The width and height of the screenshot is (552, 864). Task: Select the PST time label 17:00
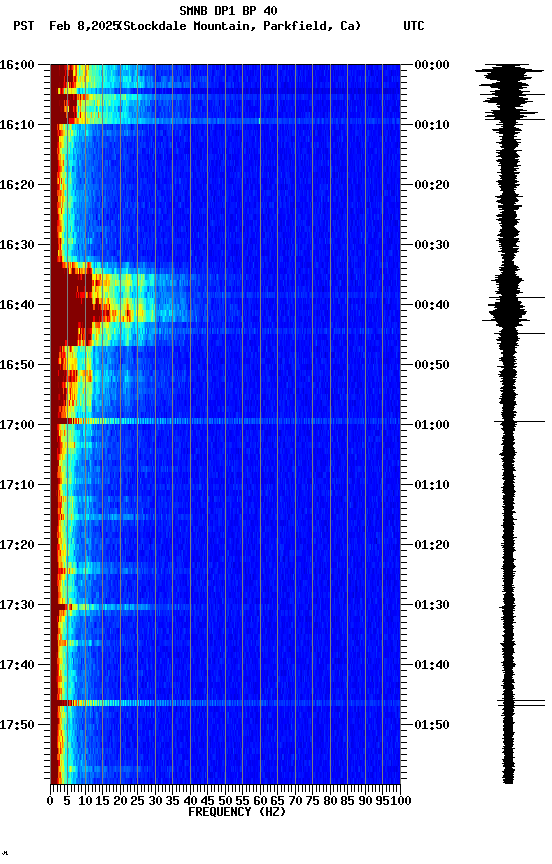pyautogui.click(x=17, y=425)
